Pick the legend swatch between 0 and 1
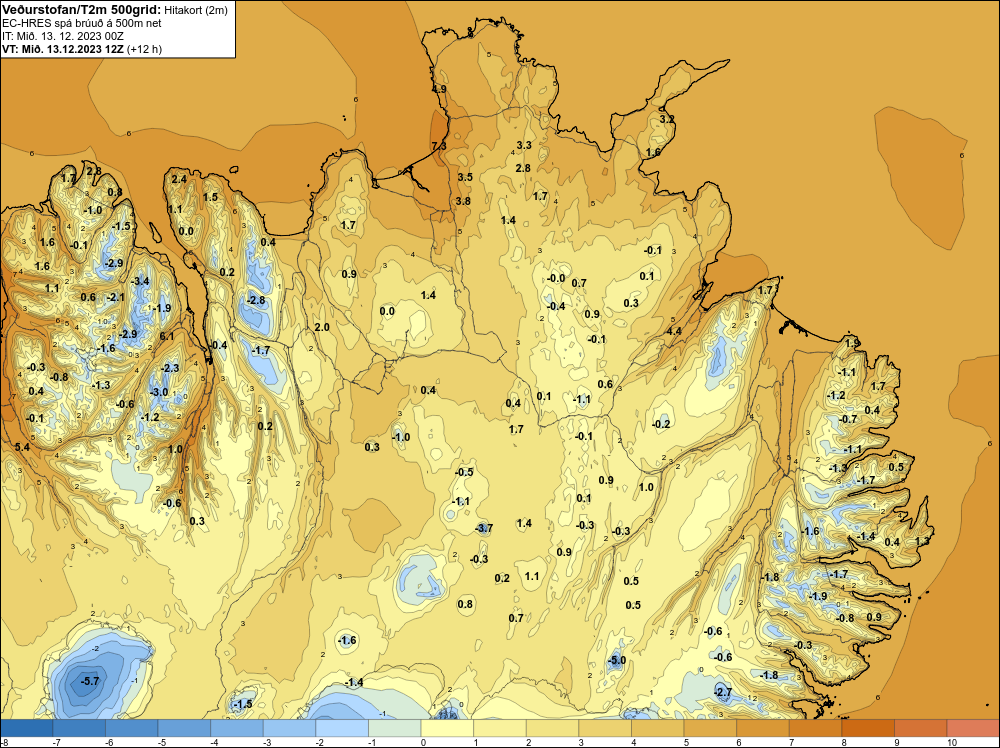The height and width of the screenshot is (748, 1000). [447, 728]
